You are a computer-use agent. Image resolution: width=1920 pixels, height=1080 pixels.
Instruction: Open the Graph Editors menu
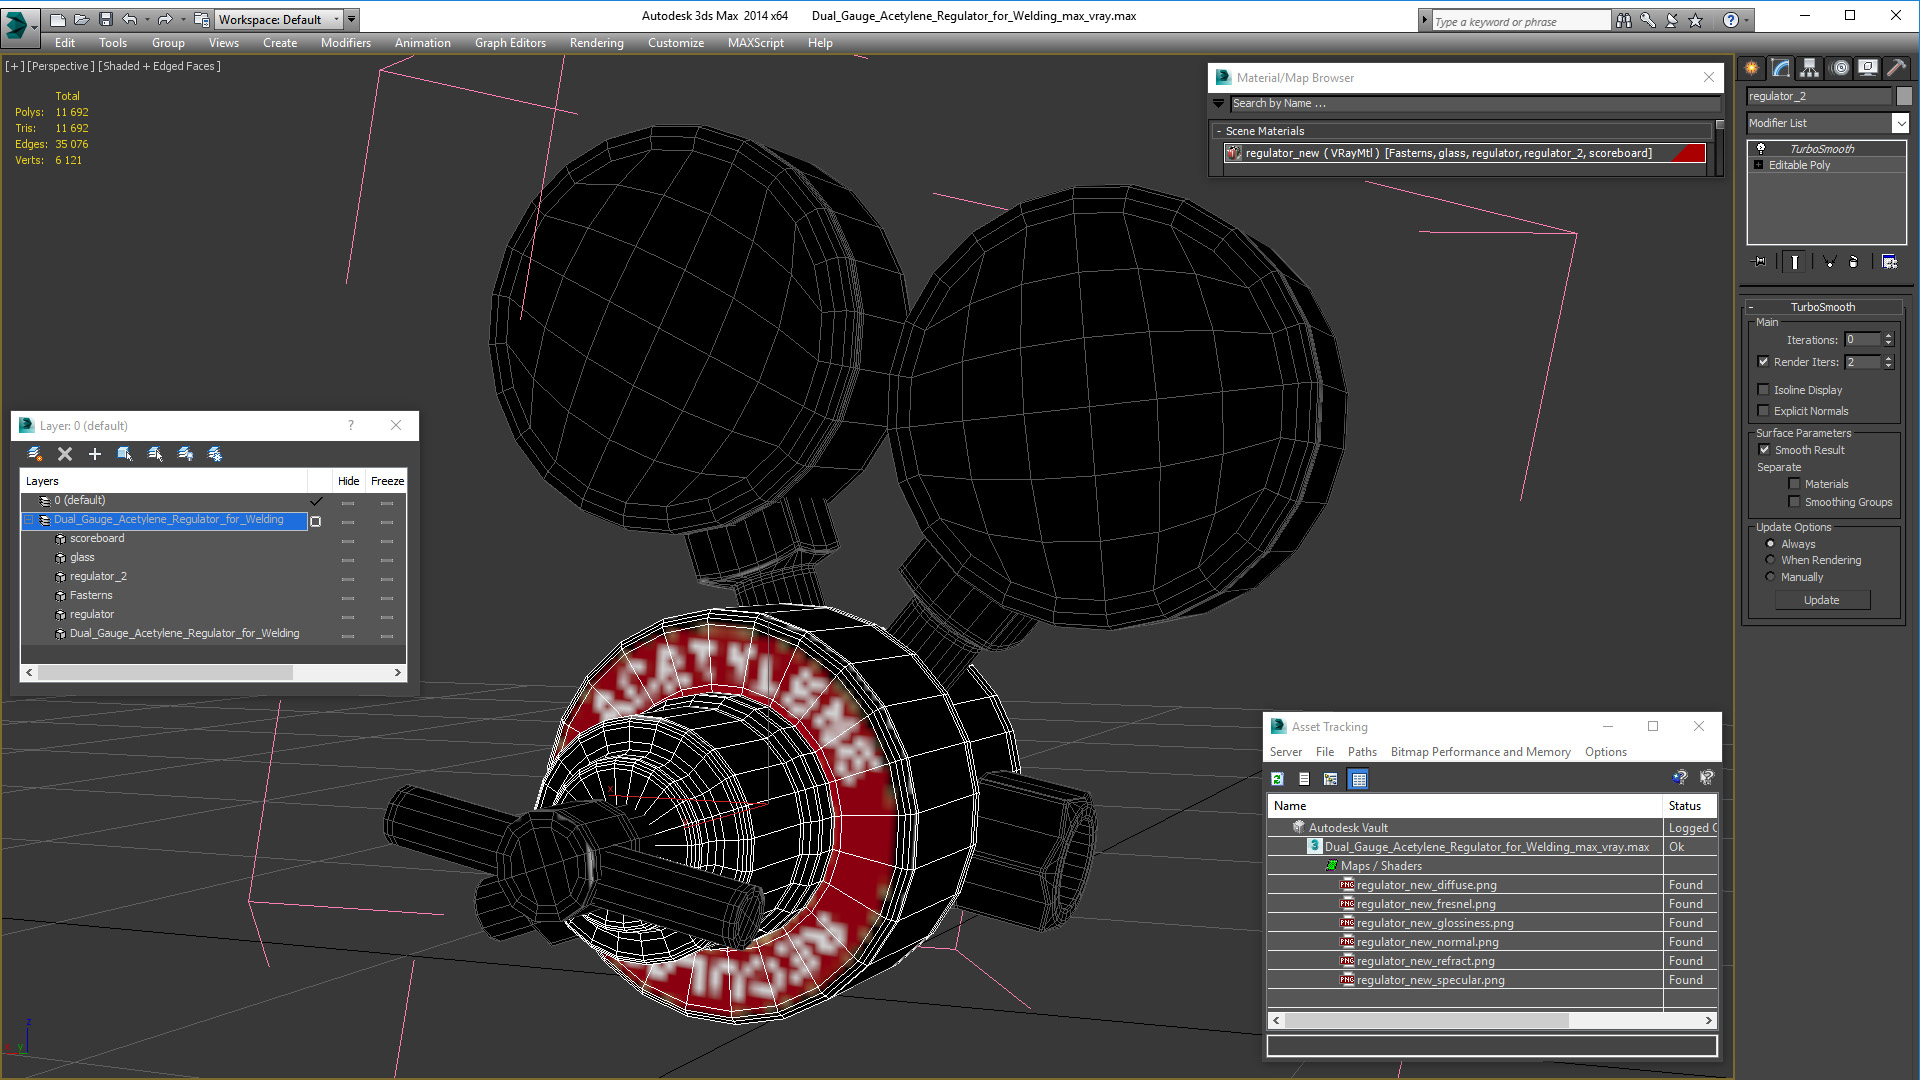coord(510,43)
